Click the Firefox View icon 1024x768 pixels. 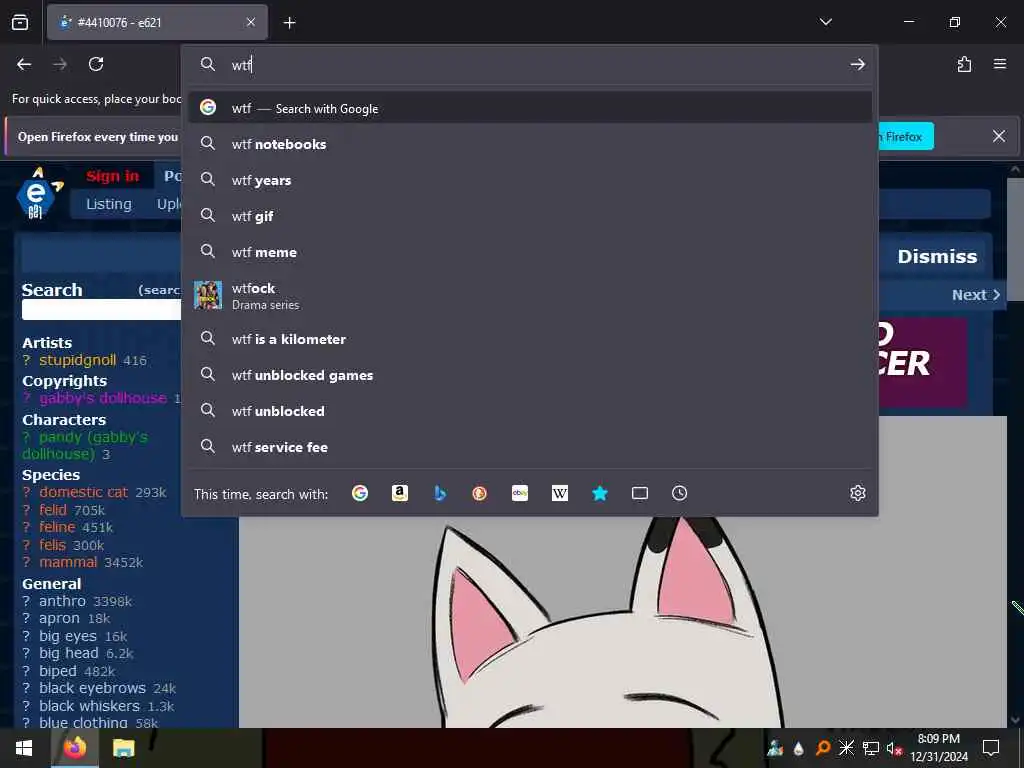tap(20, 22)
